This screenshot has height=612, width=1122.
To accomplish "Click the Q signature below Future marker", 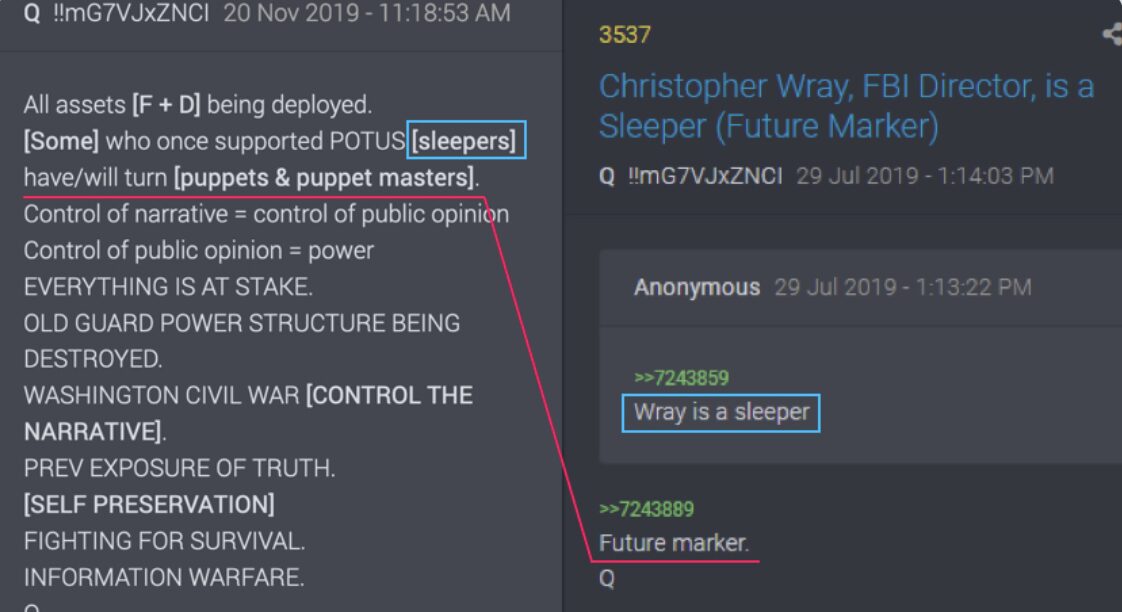I will (x=607, y=578).
